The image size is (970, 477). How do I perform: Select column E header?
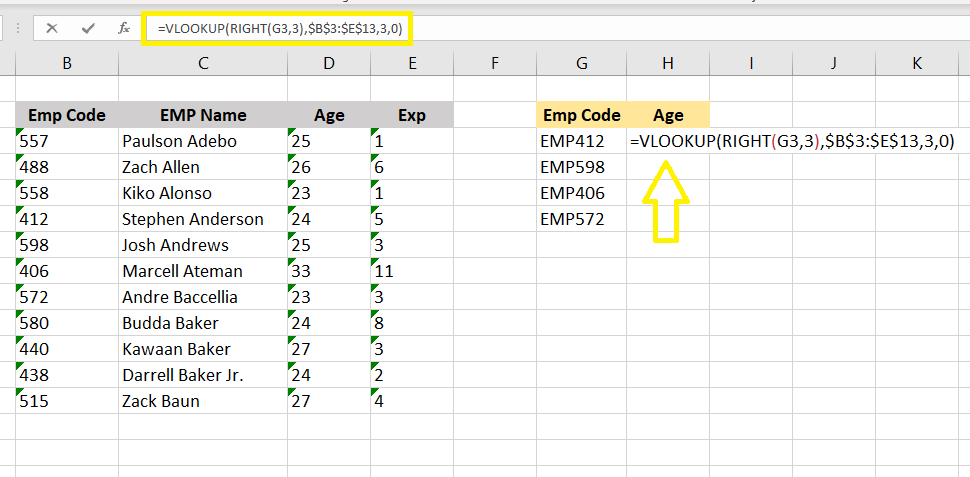[412, 62]
